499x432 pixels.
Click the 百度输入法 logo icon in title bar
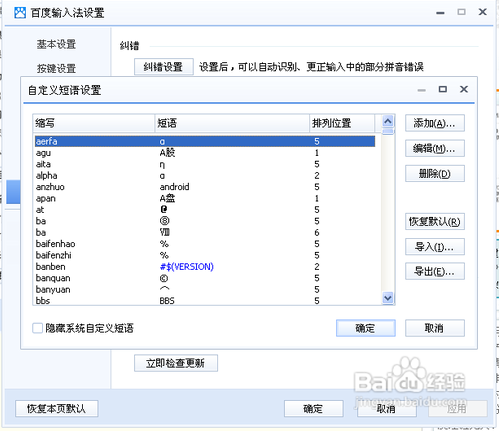click(20, 13)
